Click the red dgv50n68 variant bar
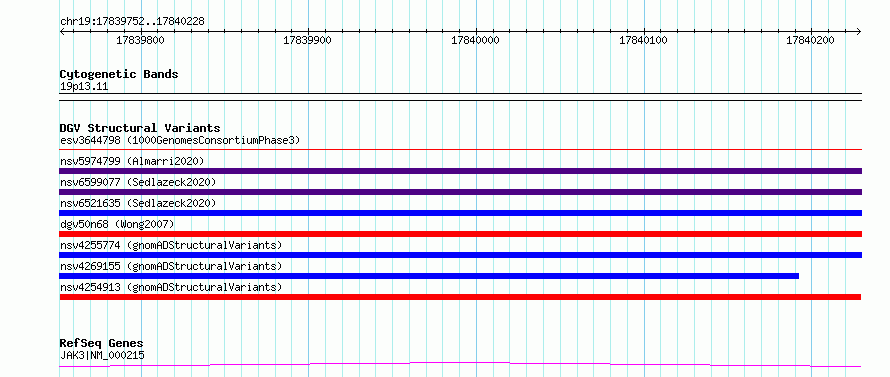The image size is (890, 377). [x=460, y=234]
